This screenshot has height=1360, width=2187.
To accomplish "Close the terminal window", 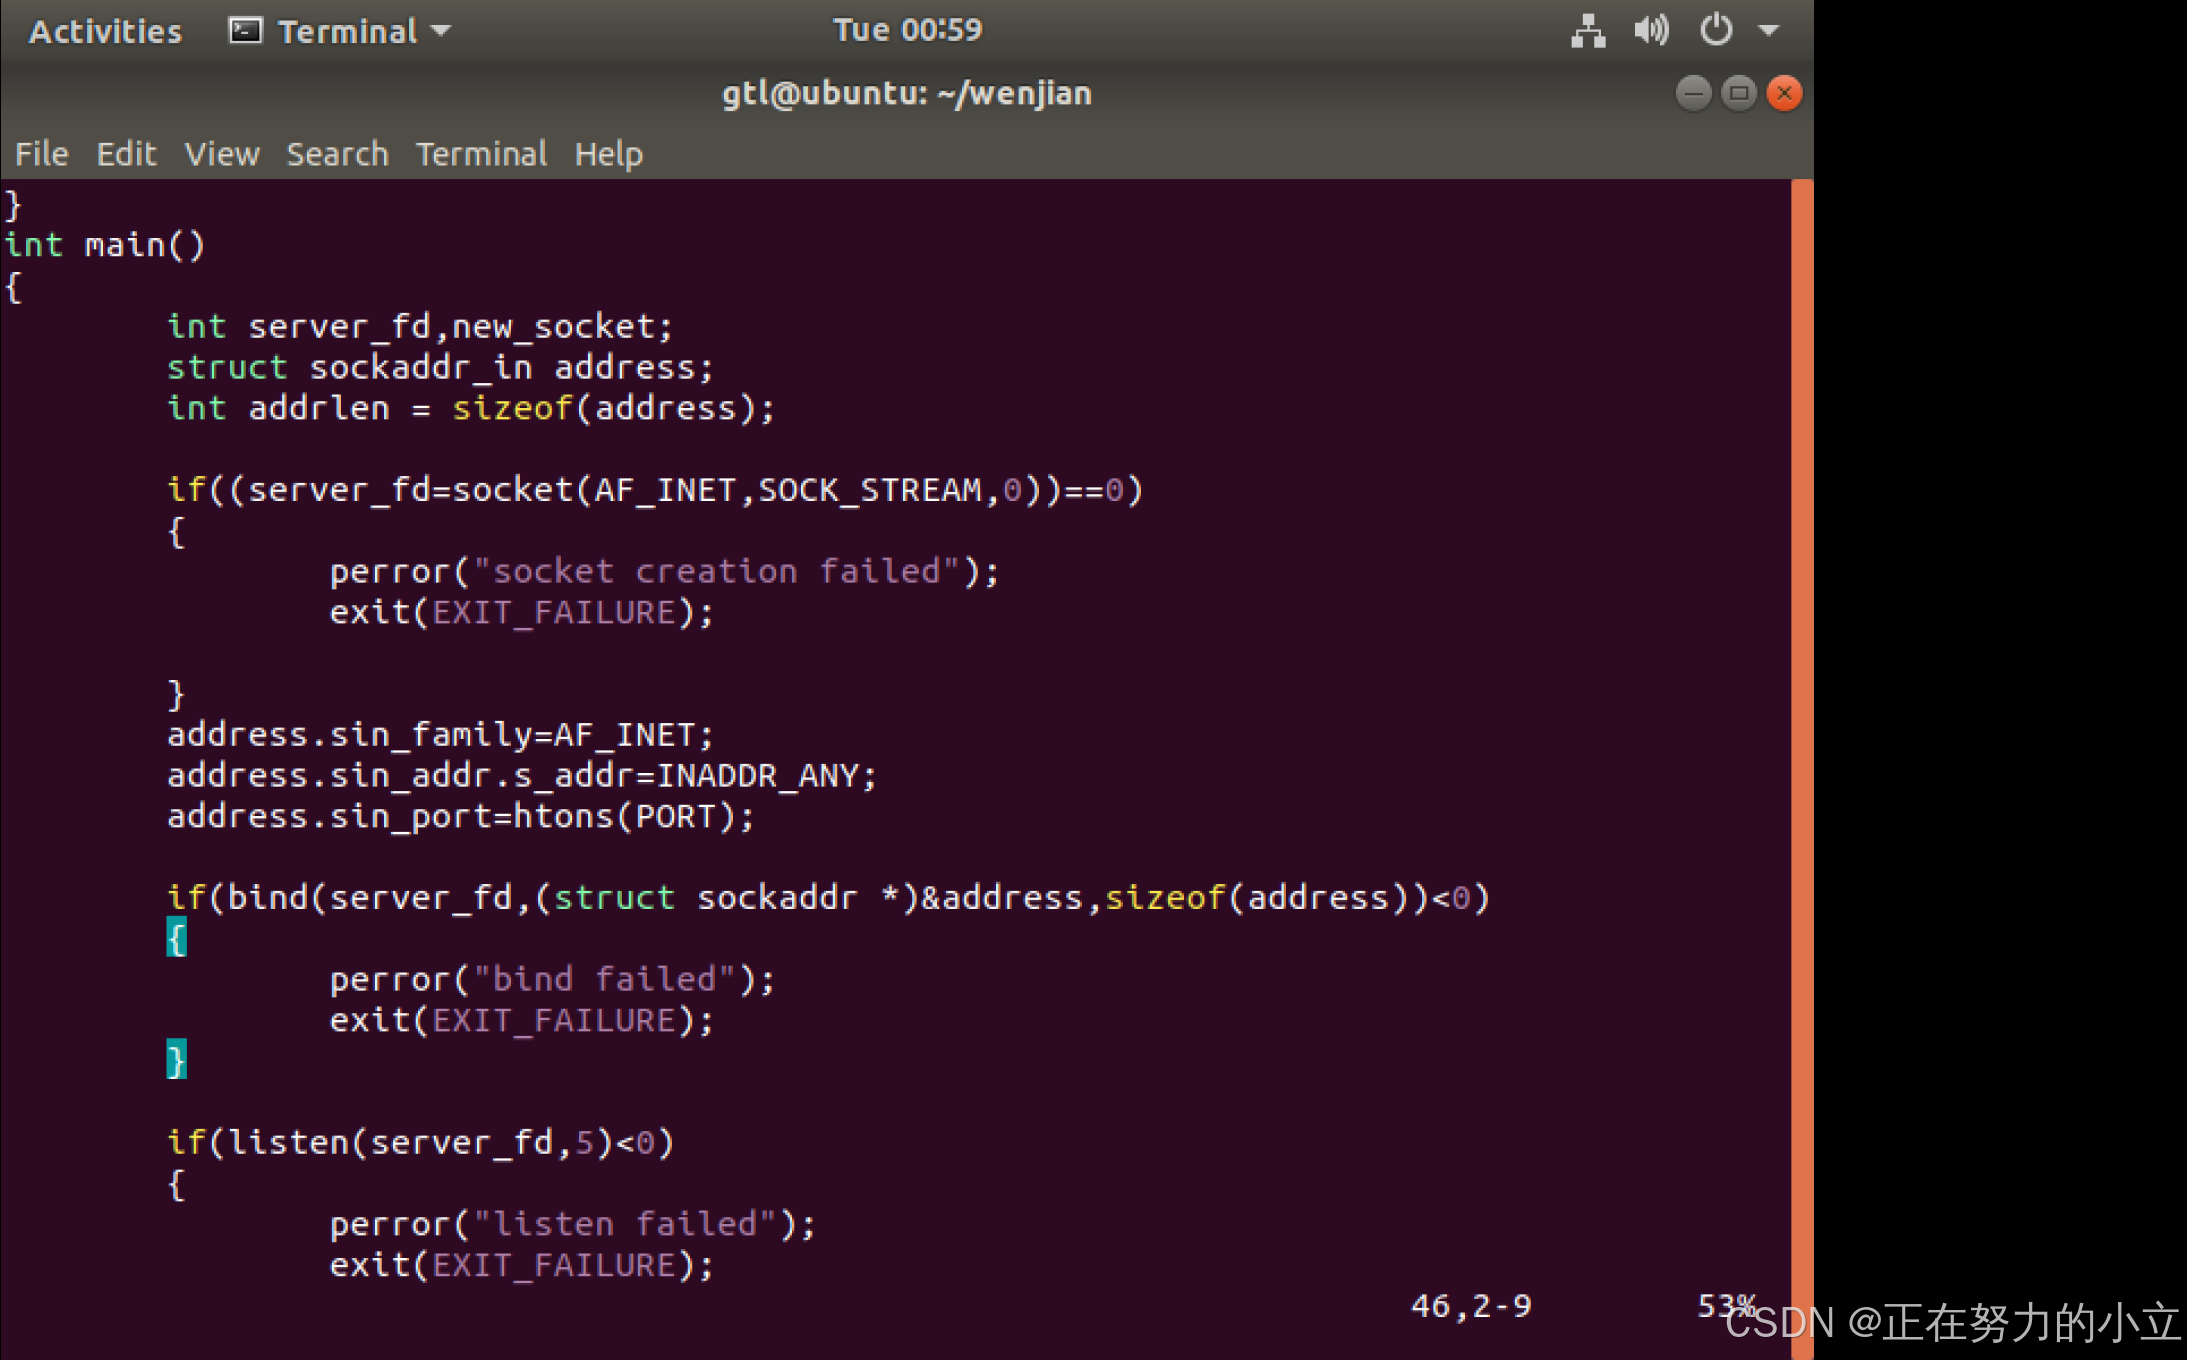I will [1784, 93].
